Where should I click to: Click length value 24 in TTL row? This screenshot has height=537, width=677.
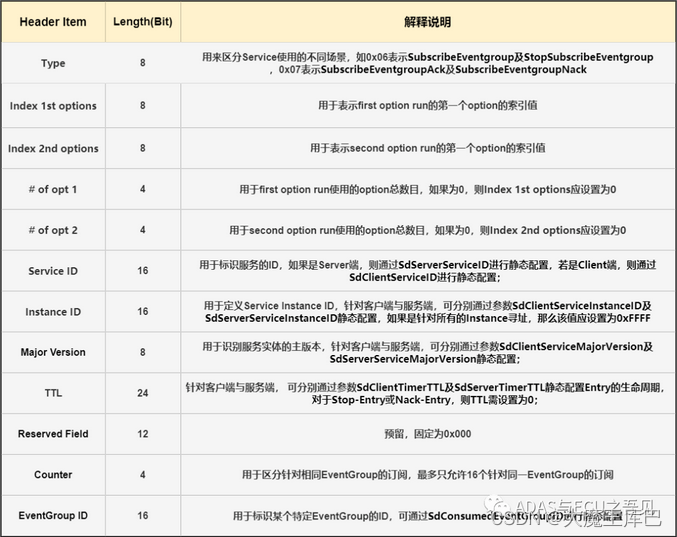(142, 393)
